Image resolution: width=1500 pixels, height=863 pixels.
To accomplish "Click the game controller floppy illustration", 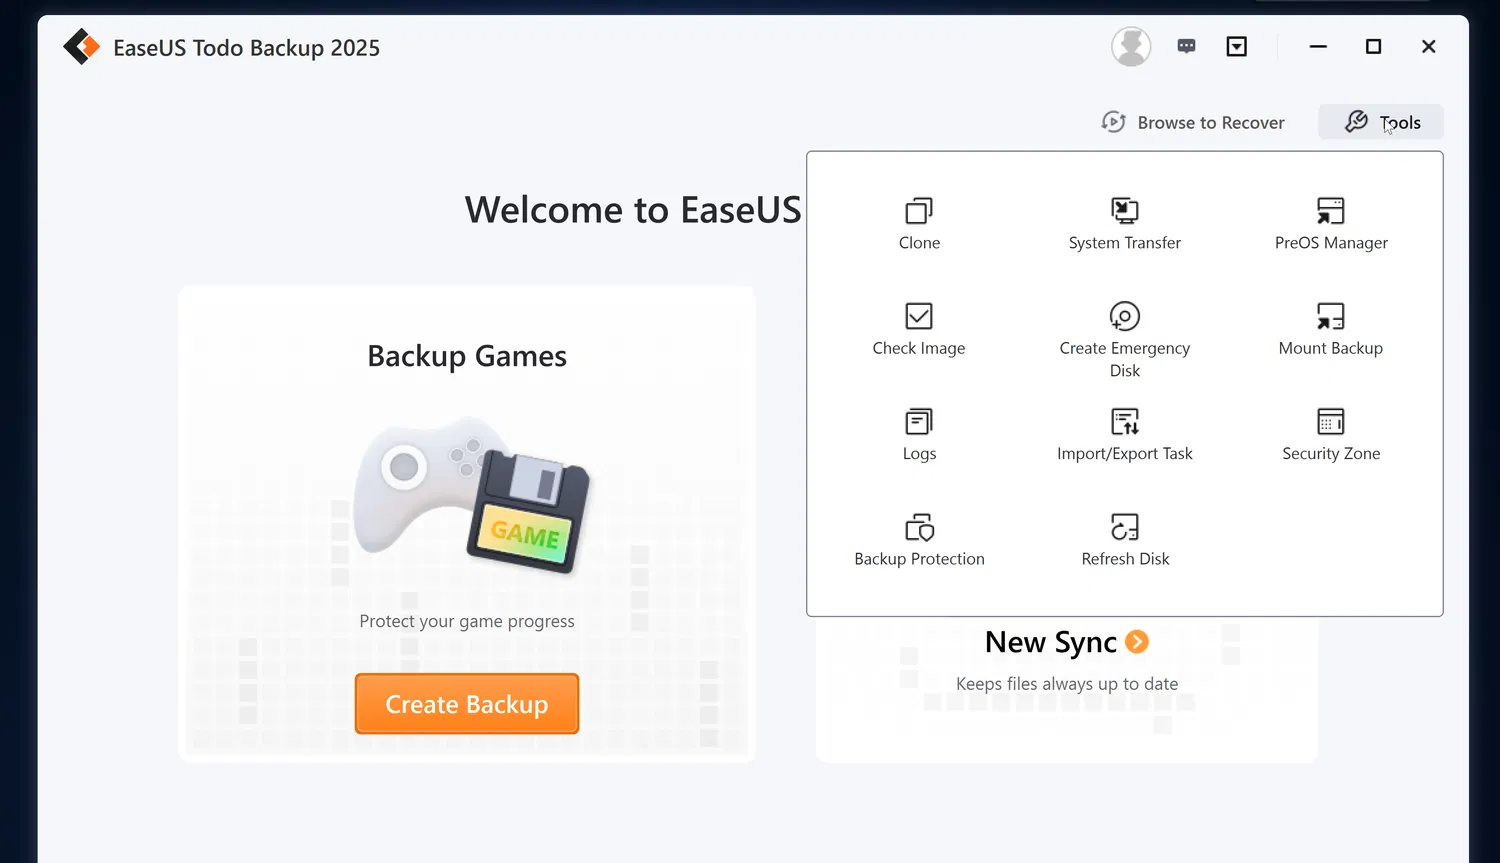I will coord(471,494).
